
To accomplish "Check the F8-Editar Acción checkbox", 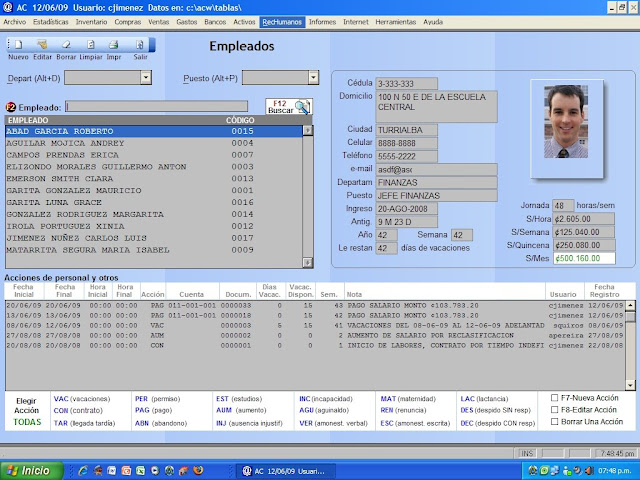I will pyautogui.click(x=554, y=409).
